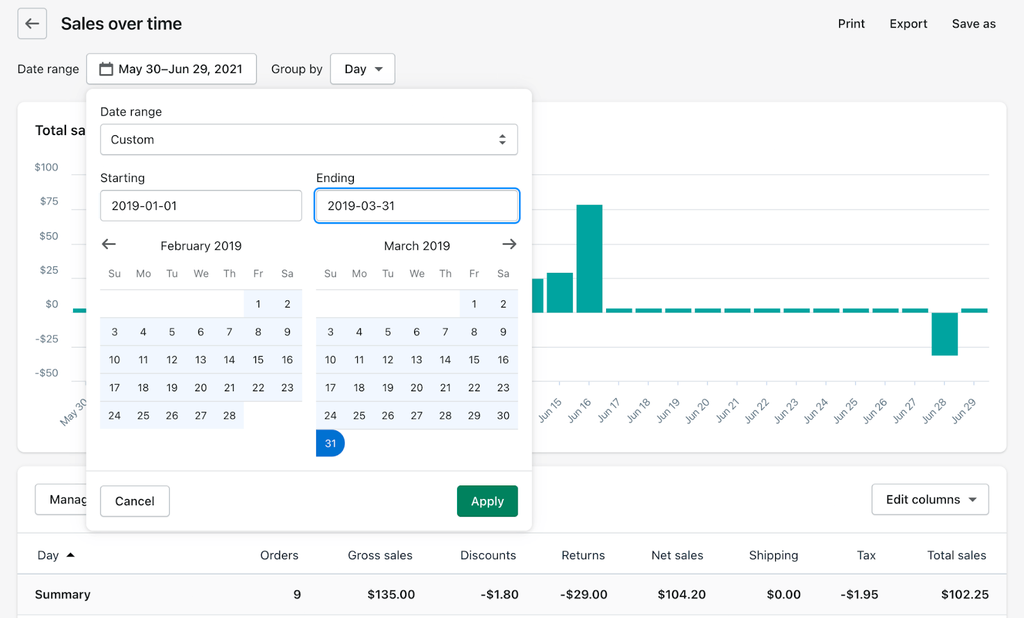Select March 31 in the calendar
Viewport: 1024px width, 618px height.
pyautogui.click(x=330, y=443)
